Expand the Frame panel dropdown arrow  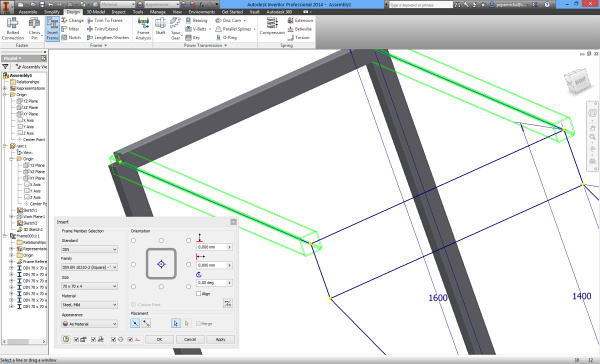pos(106,46)
